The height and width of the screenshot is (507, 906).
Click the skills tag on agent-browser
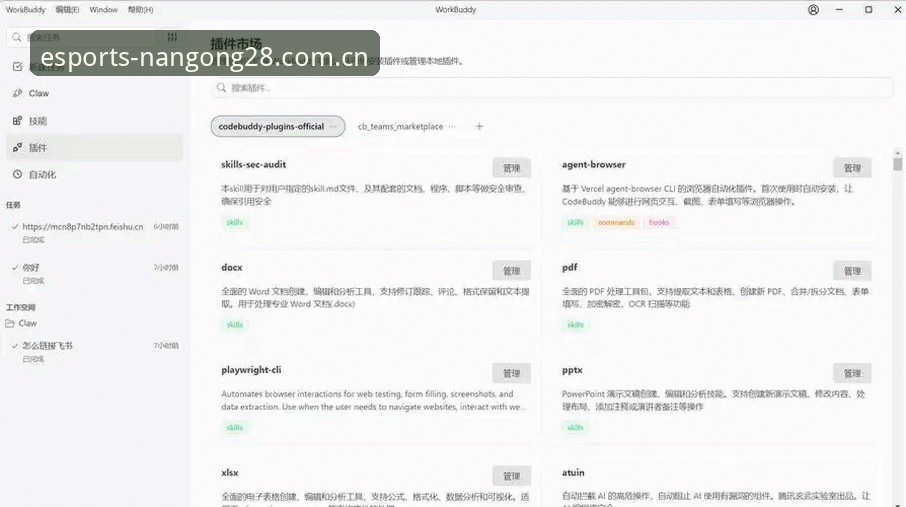575,223
